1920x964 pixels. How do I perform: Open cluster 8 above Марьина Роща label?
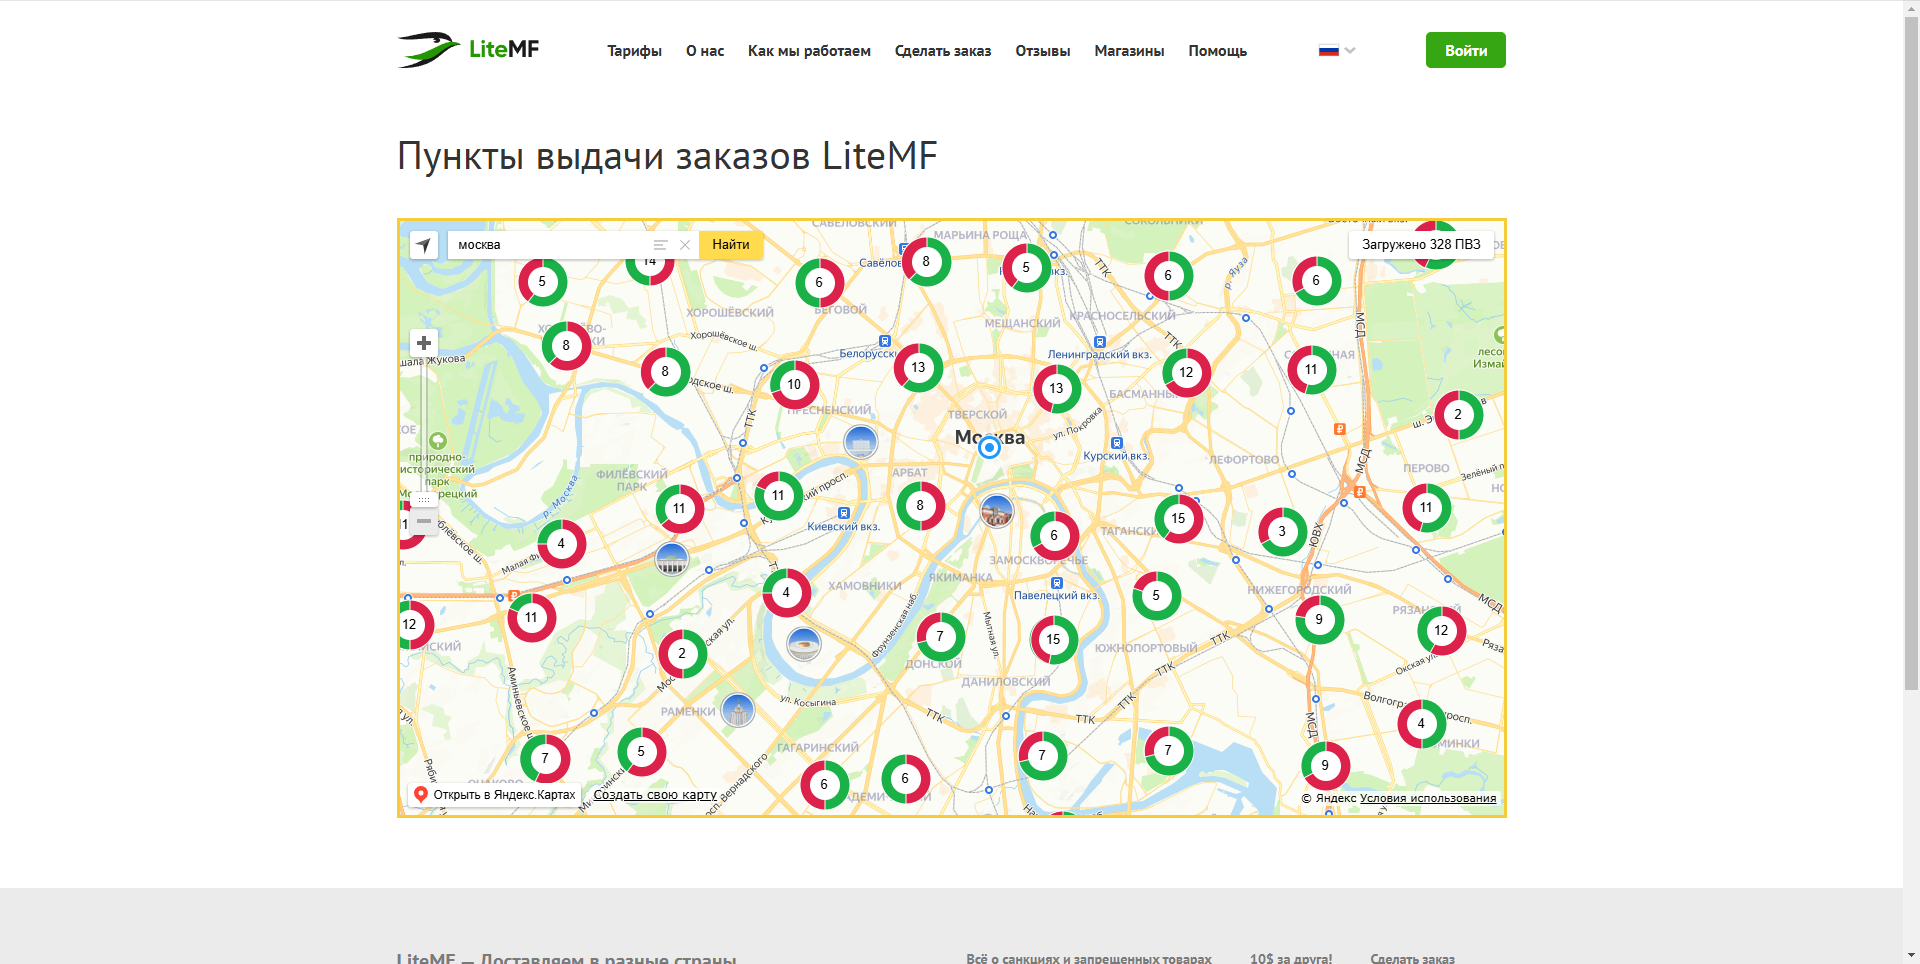(926, 262)
